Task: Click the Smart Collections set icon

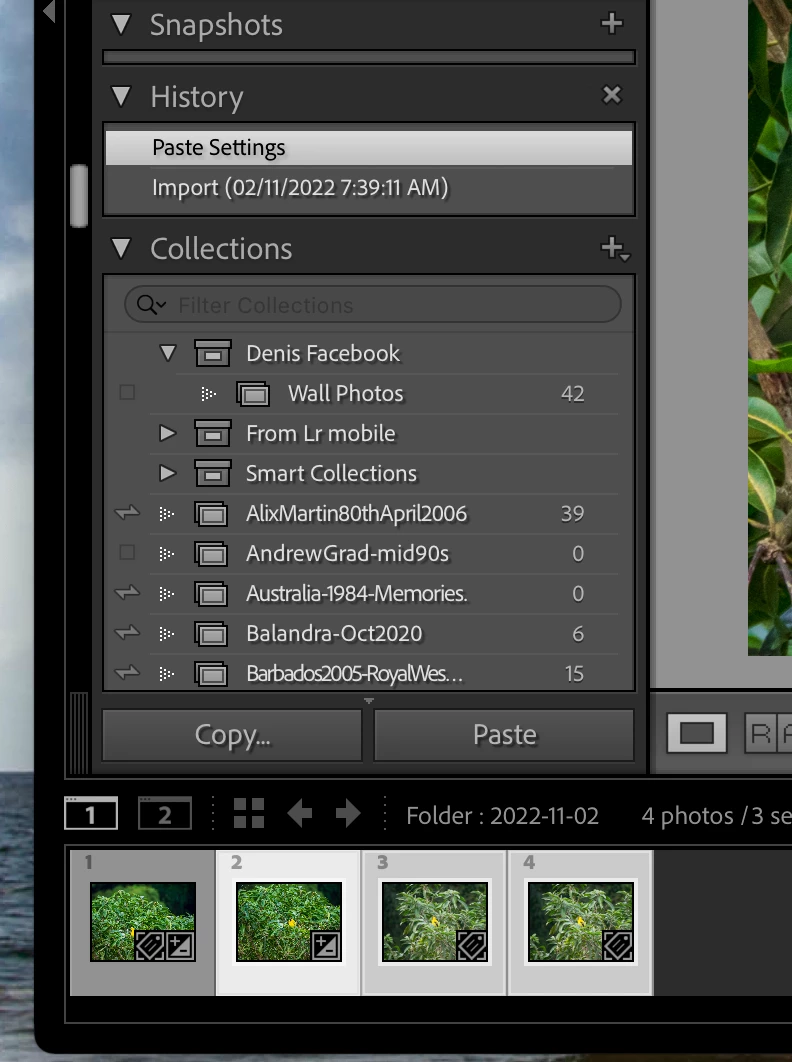Action: point(213,473)
